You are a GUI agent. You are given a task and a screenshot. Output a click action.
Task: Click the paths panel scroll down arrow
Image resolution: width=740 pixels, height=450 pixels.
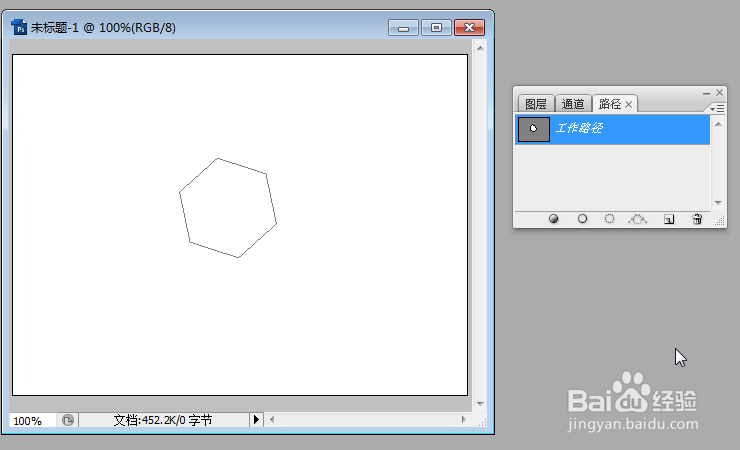pyautogui.click(x=718, y=203)
